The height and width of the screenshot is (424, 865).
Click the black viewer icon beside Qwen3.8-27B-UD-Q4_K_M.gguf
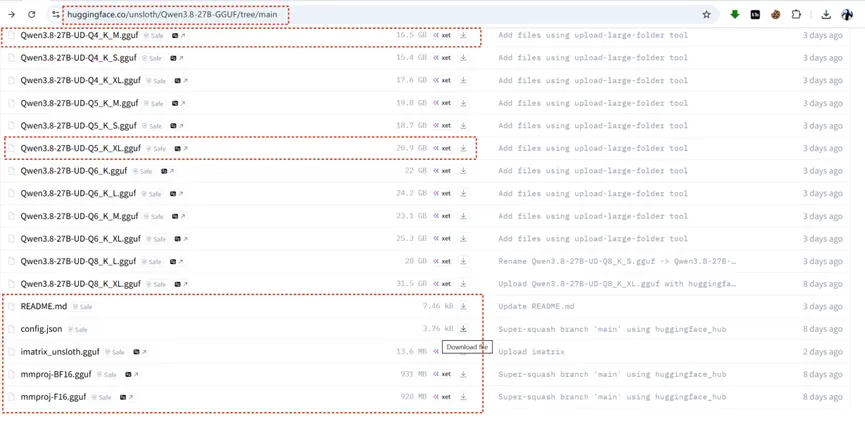pyautogui.click(x=178, y=35)
